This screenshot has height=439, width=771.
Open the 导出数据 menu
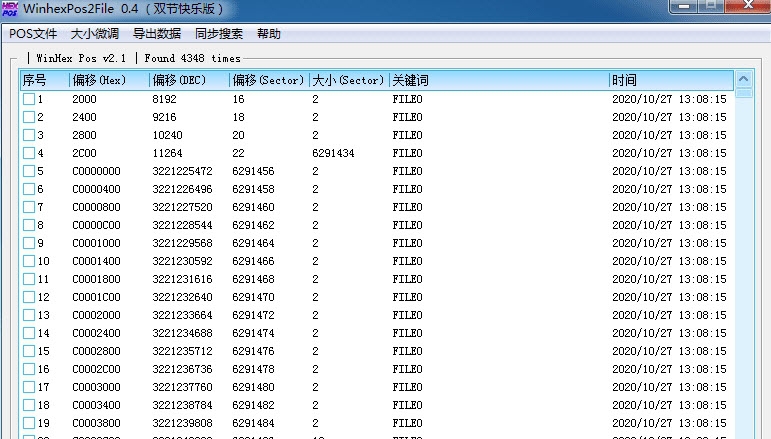tap(157, 34)
